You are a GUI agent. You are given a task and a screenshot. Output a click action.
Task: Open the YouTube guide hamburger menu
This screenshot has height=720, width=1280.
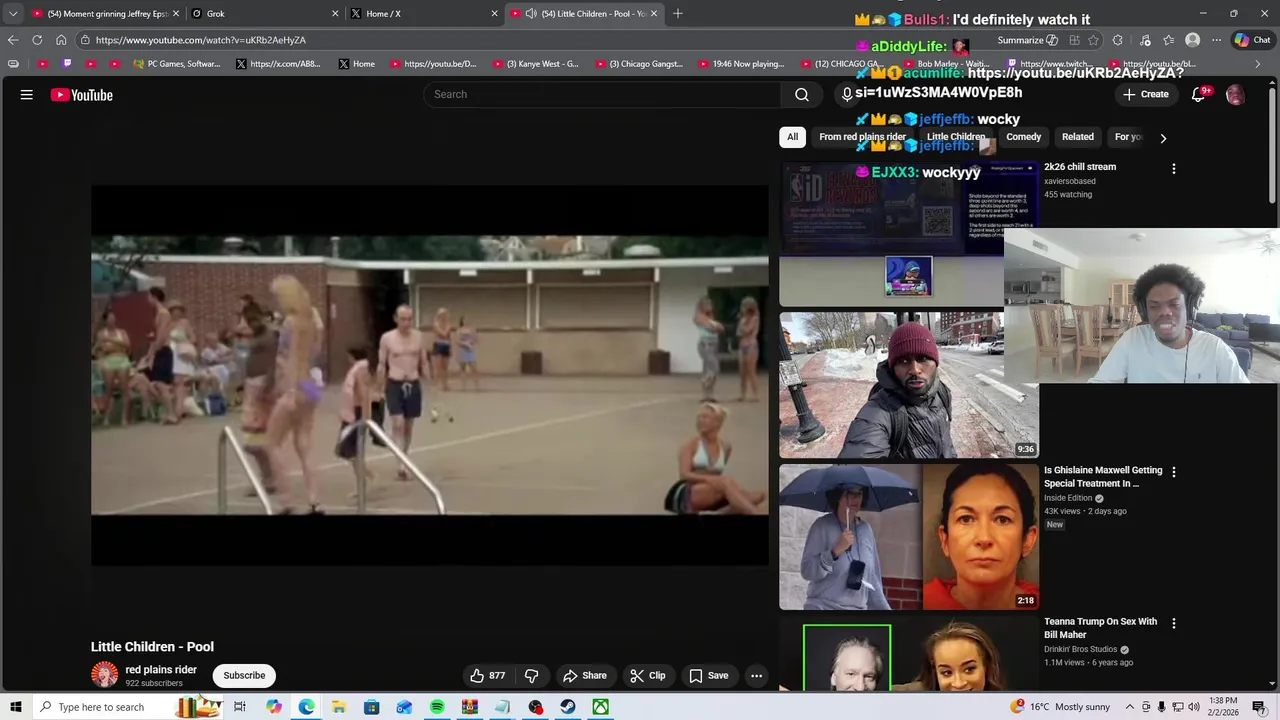[x=27, y=95]
